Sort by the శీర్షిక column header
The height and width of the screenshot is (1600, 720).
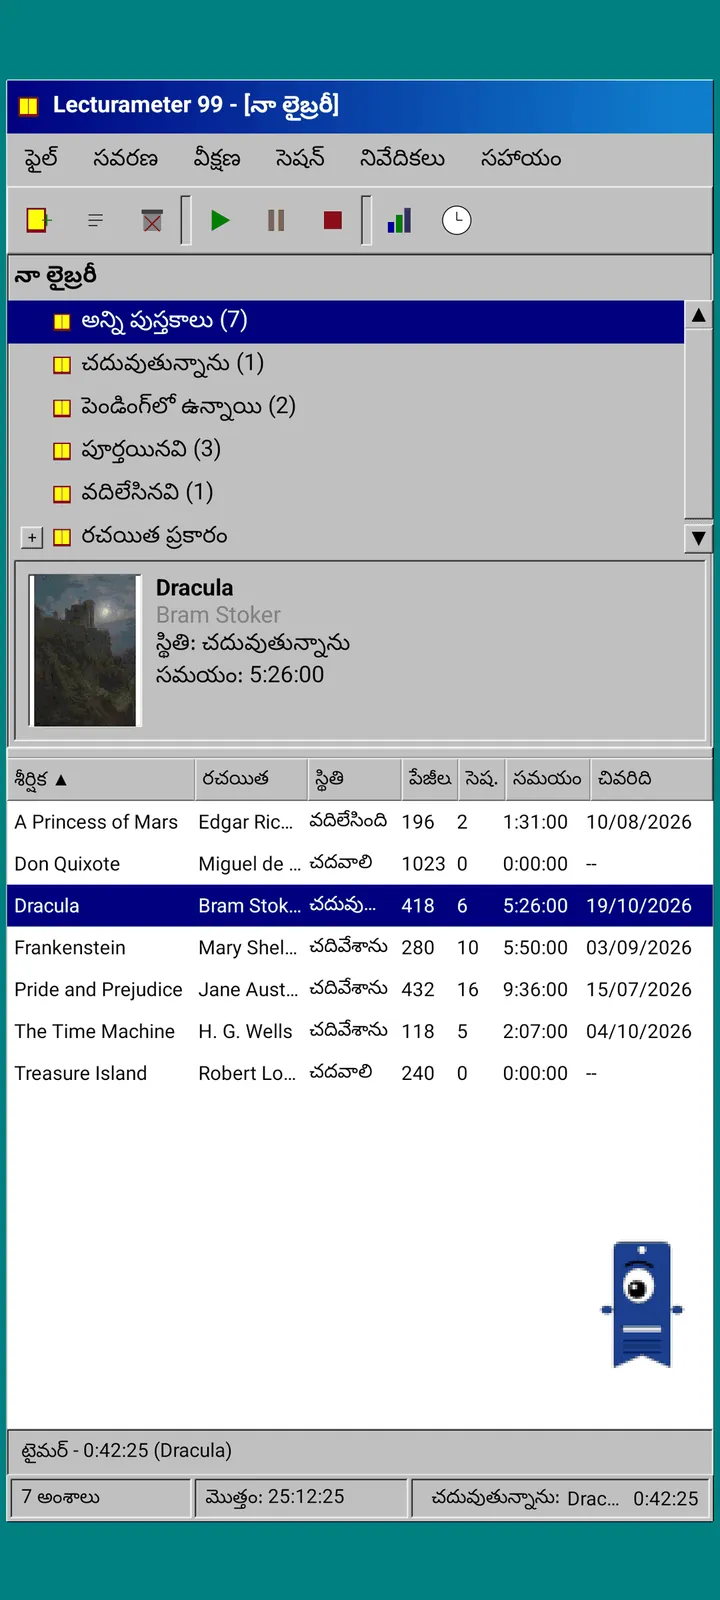pos(101,779)
